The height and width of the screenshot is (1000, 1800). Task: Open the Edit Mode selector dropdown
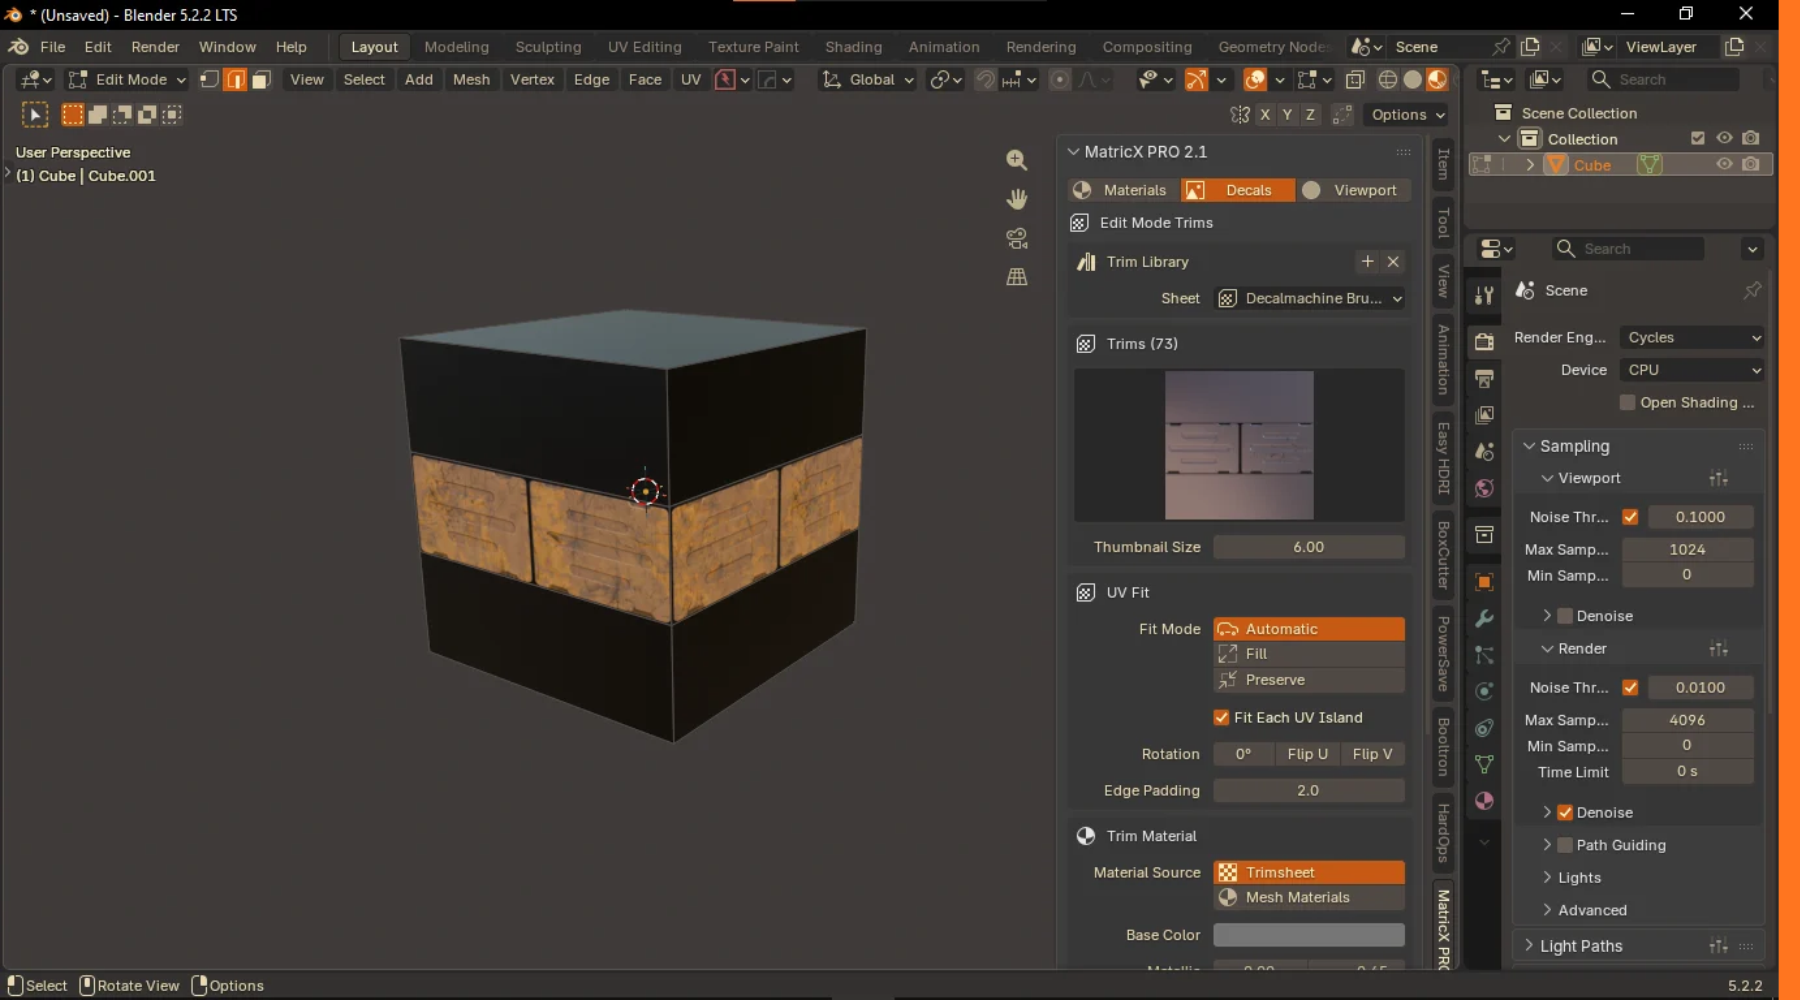pos(127,79)
